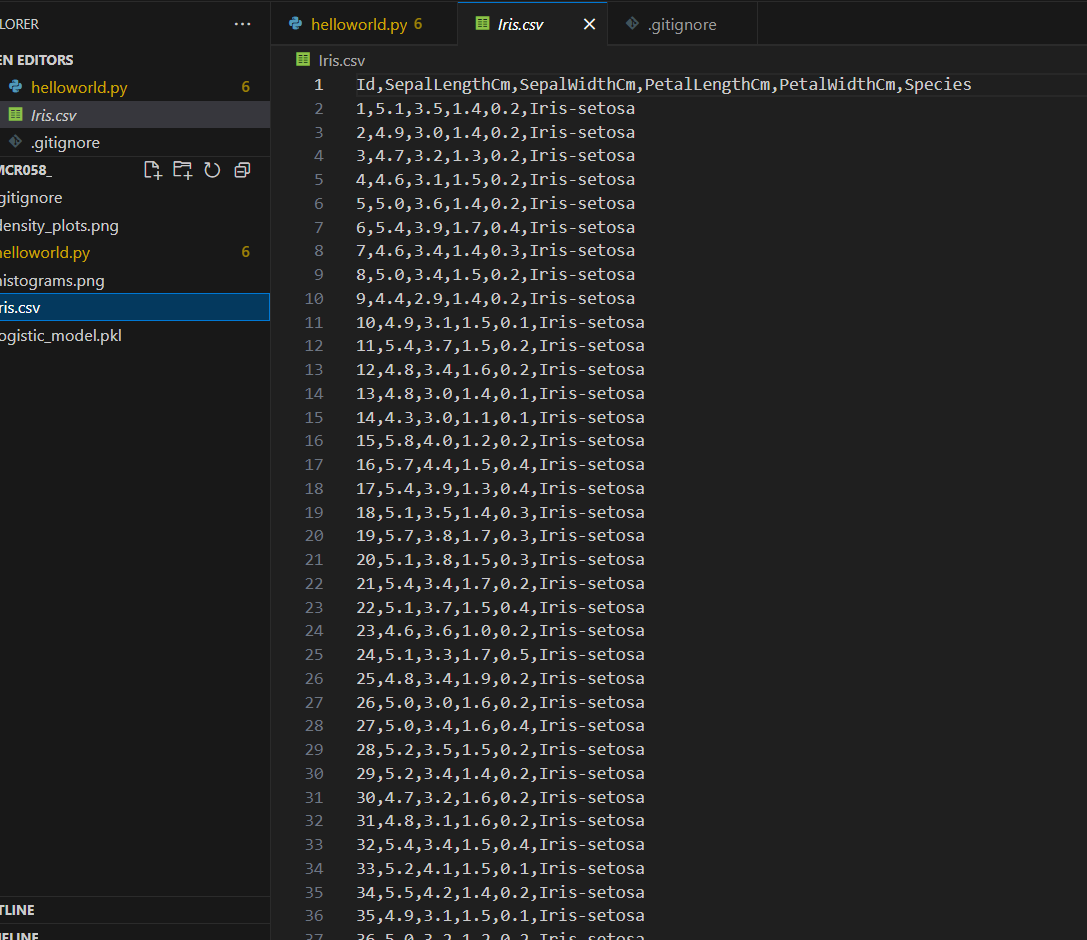The image size is (1087, 940).
Task: Click the git icon beside .gitignore in Open Editors
Action: coord(15,141)
